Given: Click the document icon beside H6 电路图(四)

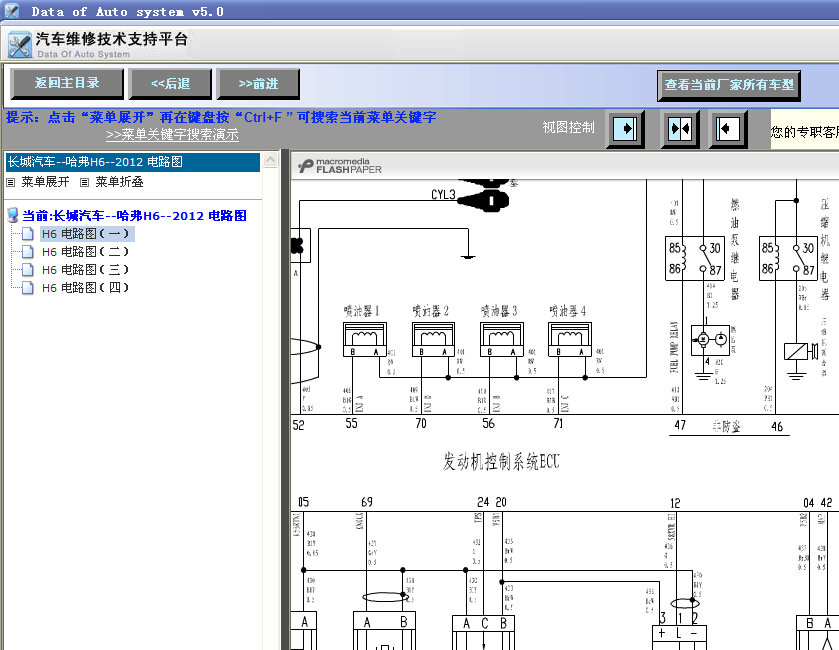Looking at the screenshot, I should (28, 288).
